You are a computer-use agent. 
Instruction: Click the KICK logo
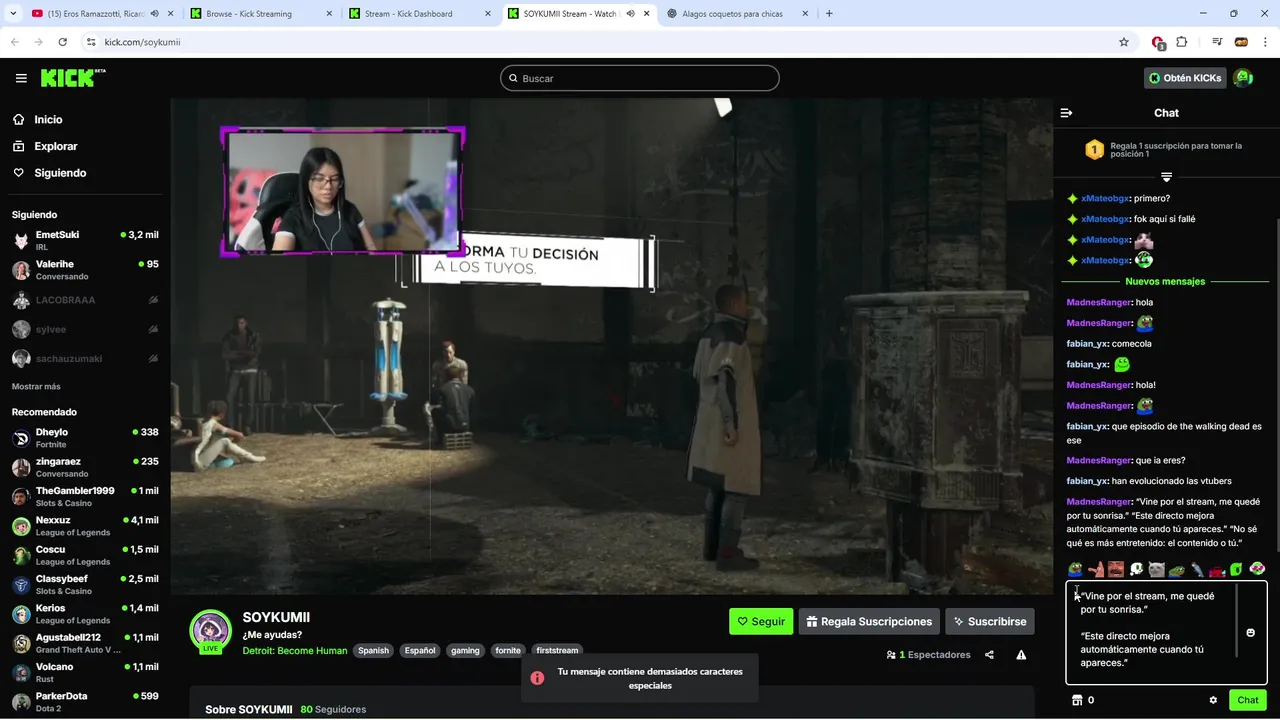point(73,78)
